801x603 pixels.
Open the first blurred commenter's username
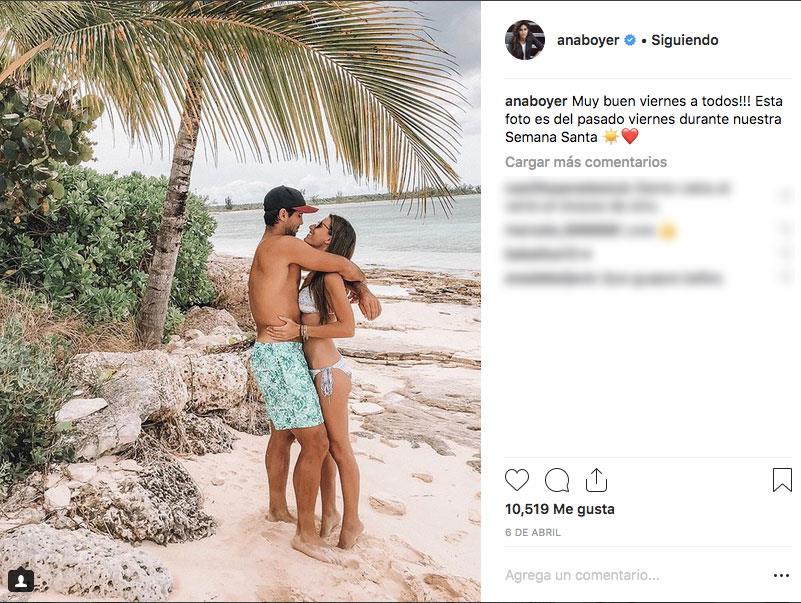[567, 188]
